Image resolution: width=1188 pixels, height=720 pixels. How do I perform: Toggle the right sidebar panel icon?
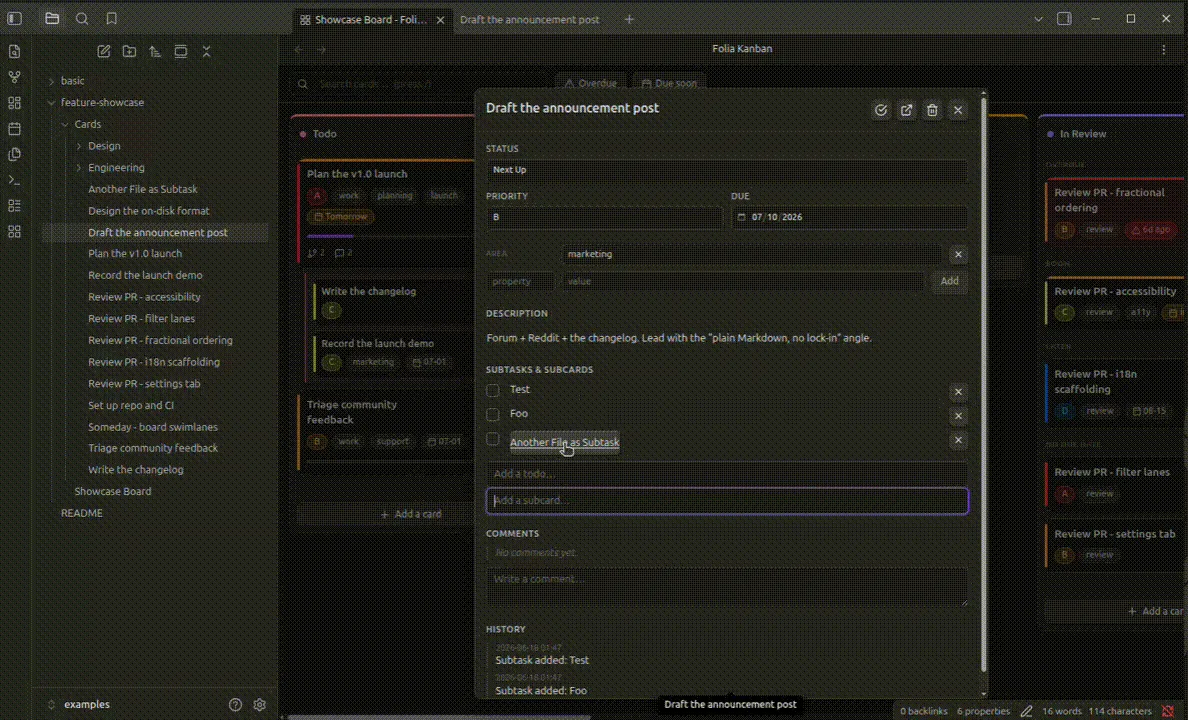point(1064,19)
